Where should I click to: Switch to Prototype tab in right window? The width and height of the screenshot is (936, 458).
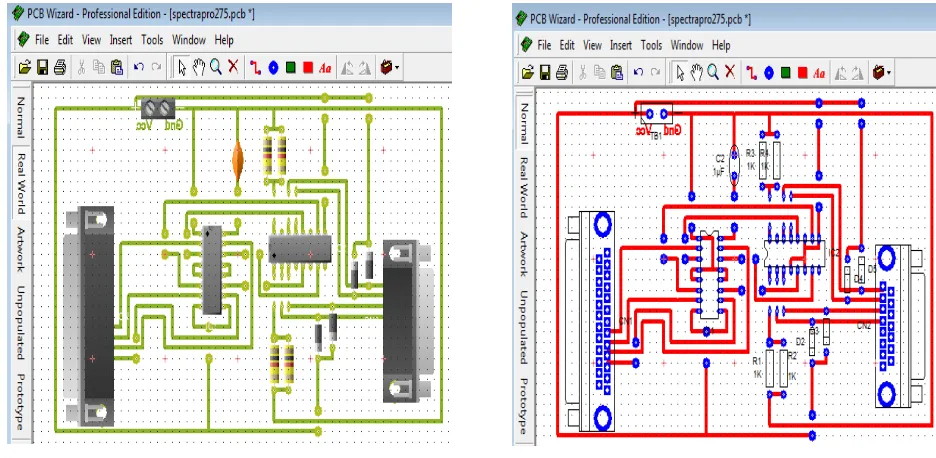pyautogui.click(x=524, y=405)
